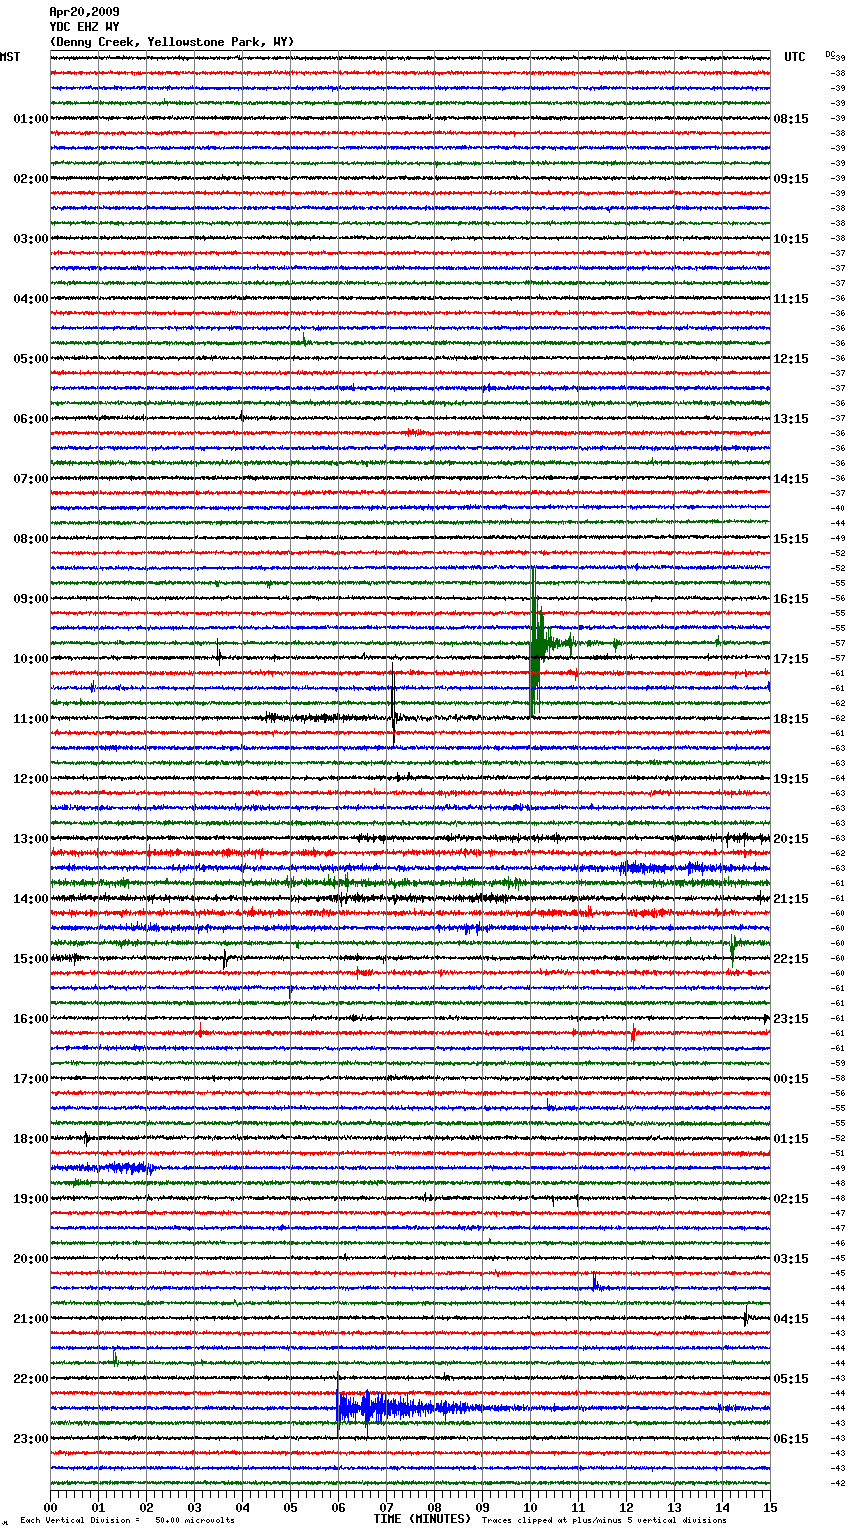Image resolution: width=850 pixels, height=1534 pixels.
Task: Select the 11:00 MST time label
Action: (31, 719)
